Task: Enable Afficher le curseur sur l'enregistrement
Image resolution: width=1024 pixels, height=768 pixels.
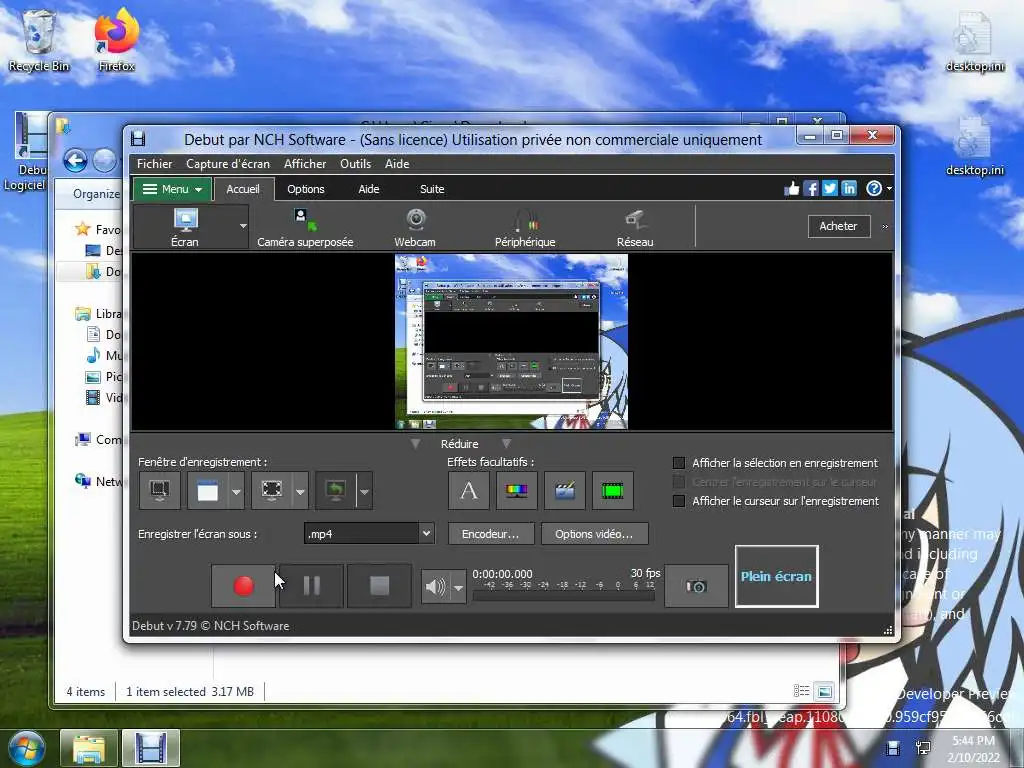Action: [x=679, y=501]
